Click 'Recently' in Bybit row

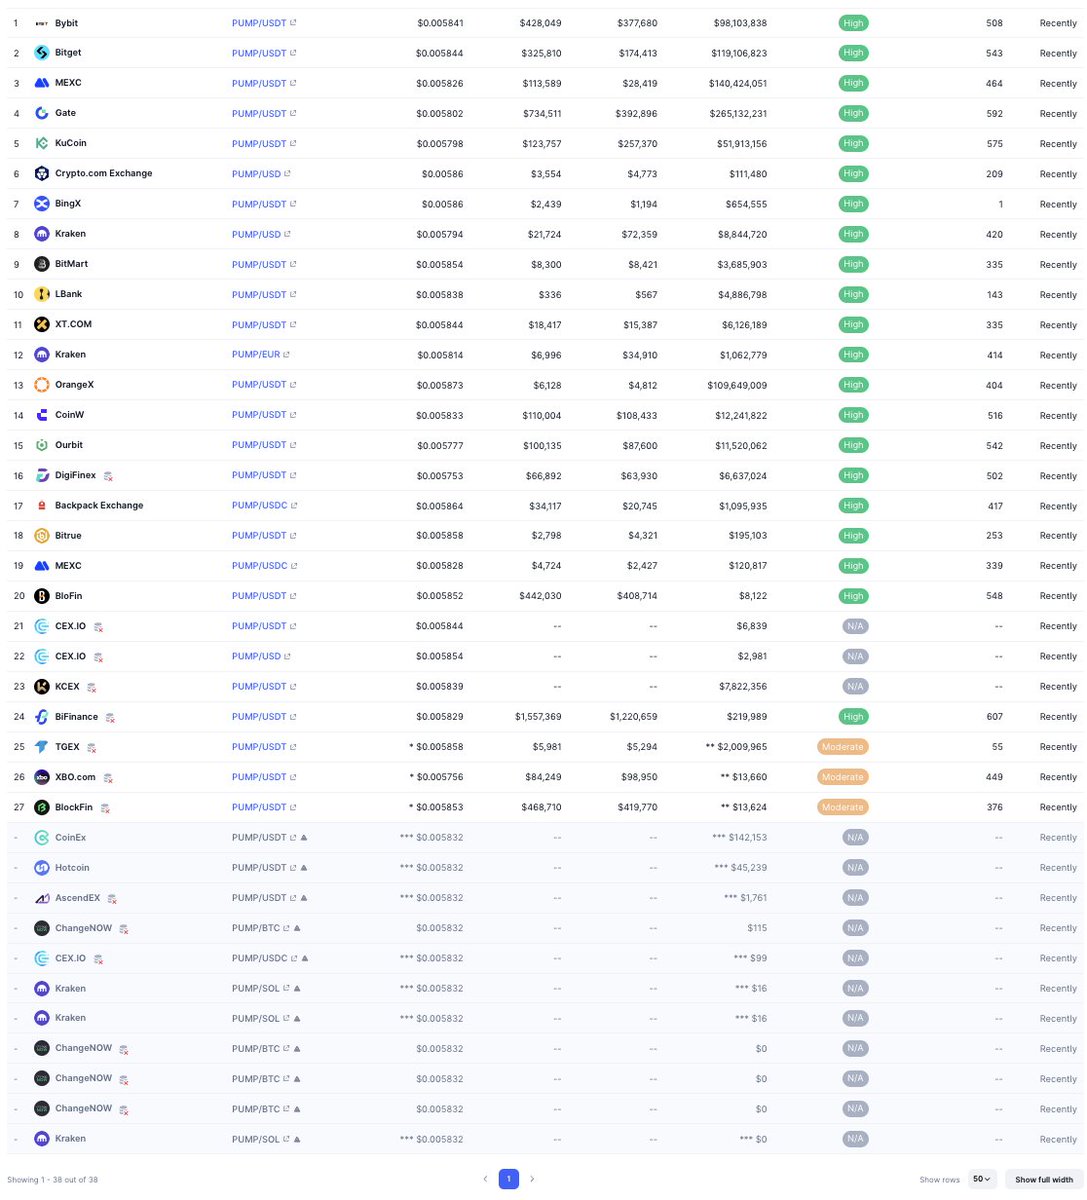tap(1058, 23)
